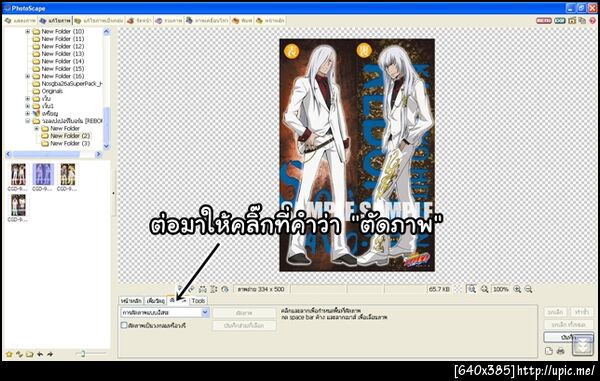Click the Undo All button
Image resolution: width=600 pixels, height=381 pixels.
[568, 324]
